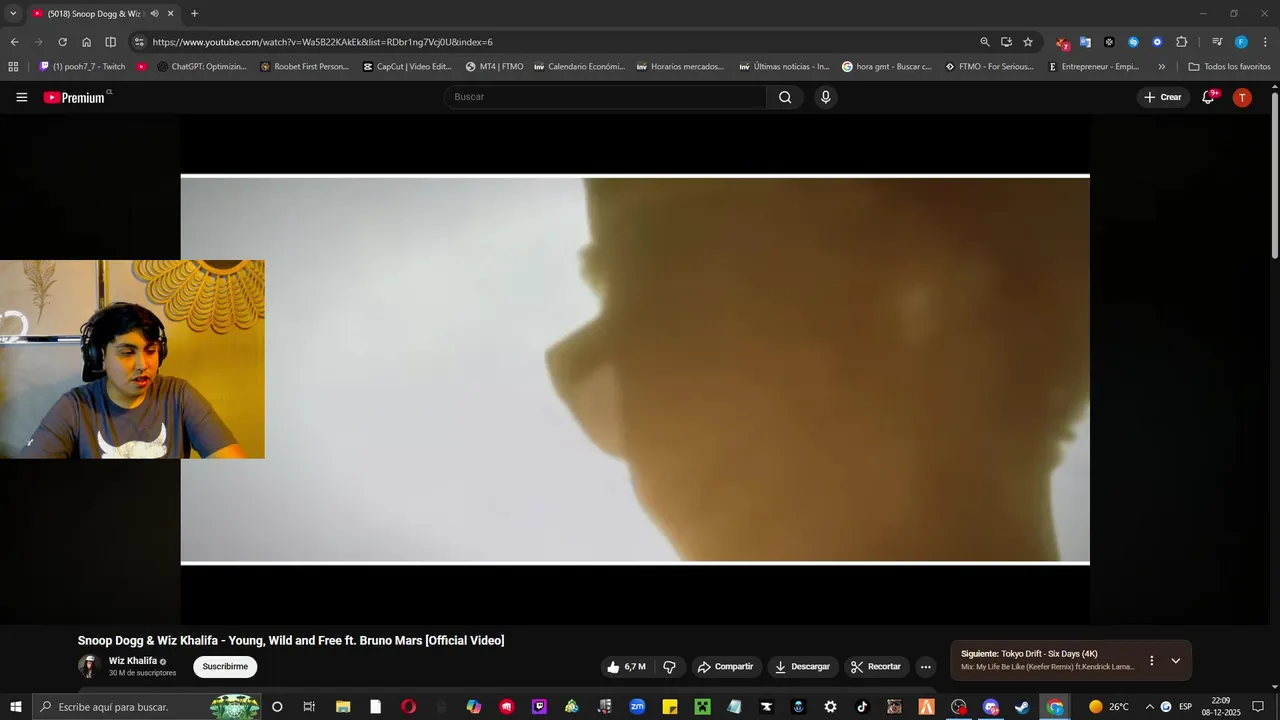Viewport: 1280px width, 720px height.
Task: Click the browser address bar URL
Action: tap(322, 42)
